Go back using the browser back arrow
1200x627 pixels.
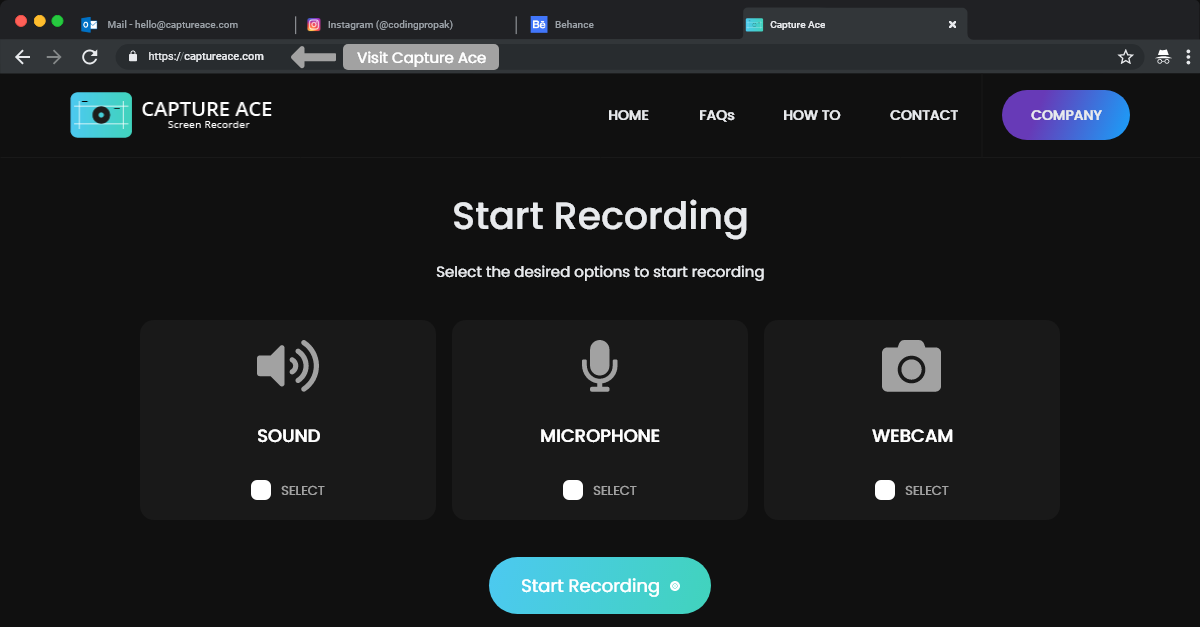(x=23, y=57)
